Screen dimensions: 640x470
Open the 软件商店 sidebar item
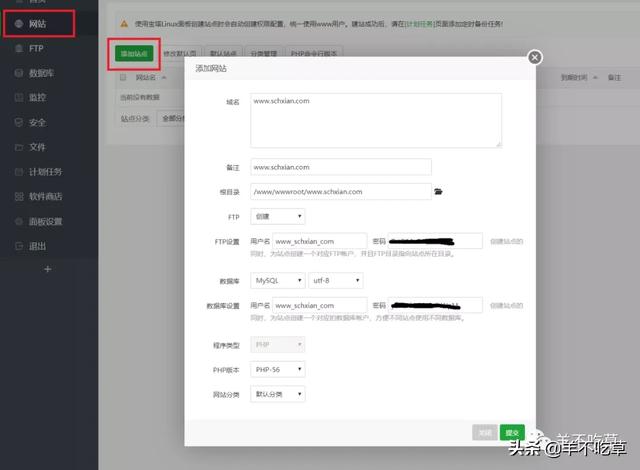(x=38, y=197)
